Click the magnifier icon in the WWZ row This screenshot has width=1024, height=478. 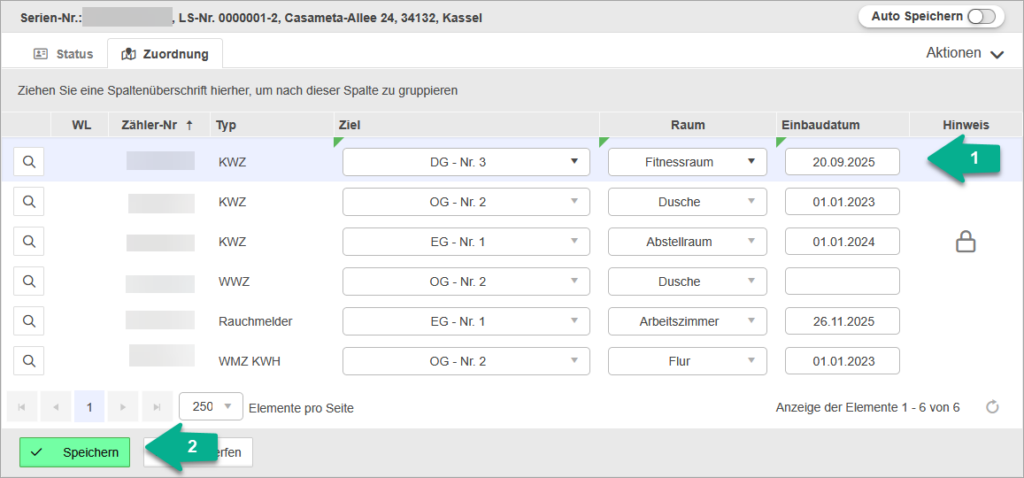(x=30, y=281)
